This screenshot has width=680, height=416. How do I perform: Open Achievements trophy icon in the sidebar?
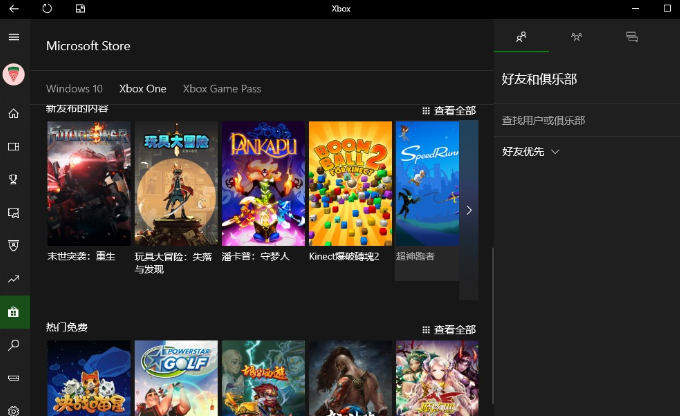coord(14,179)
